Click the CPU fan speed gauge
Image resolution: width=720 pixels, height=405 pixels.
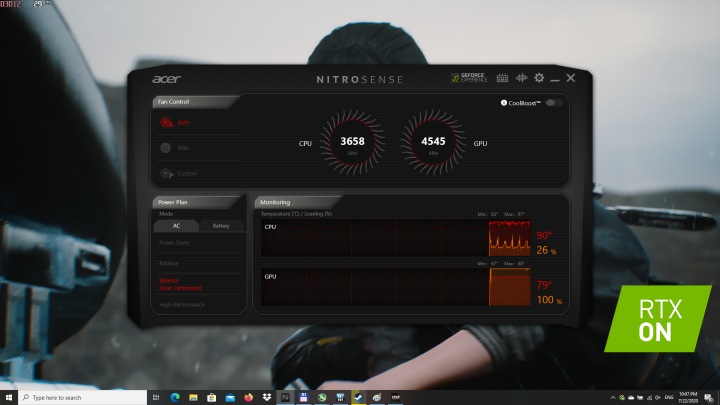(352, 142)
